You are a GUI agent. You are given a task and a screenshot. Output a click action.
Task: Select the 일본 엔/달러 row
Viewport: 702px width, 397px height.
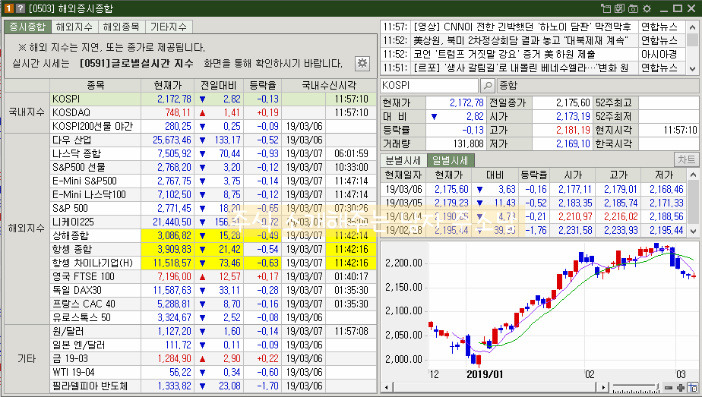coord(213,345)
